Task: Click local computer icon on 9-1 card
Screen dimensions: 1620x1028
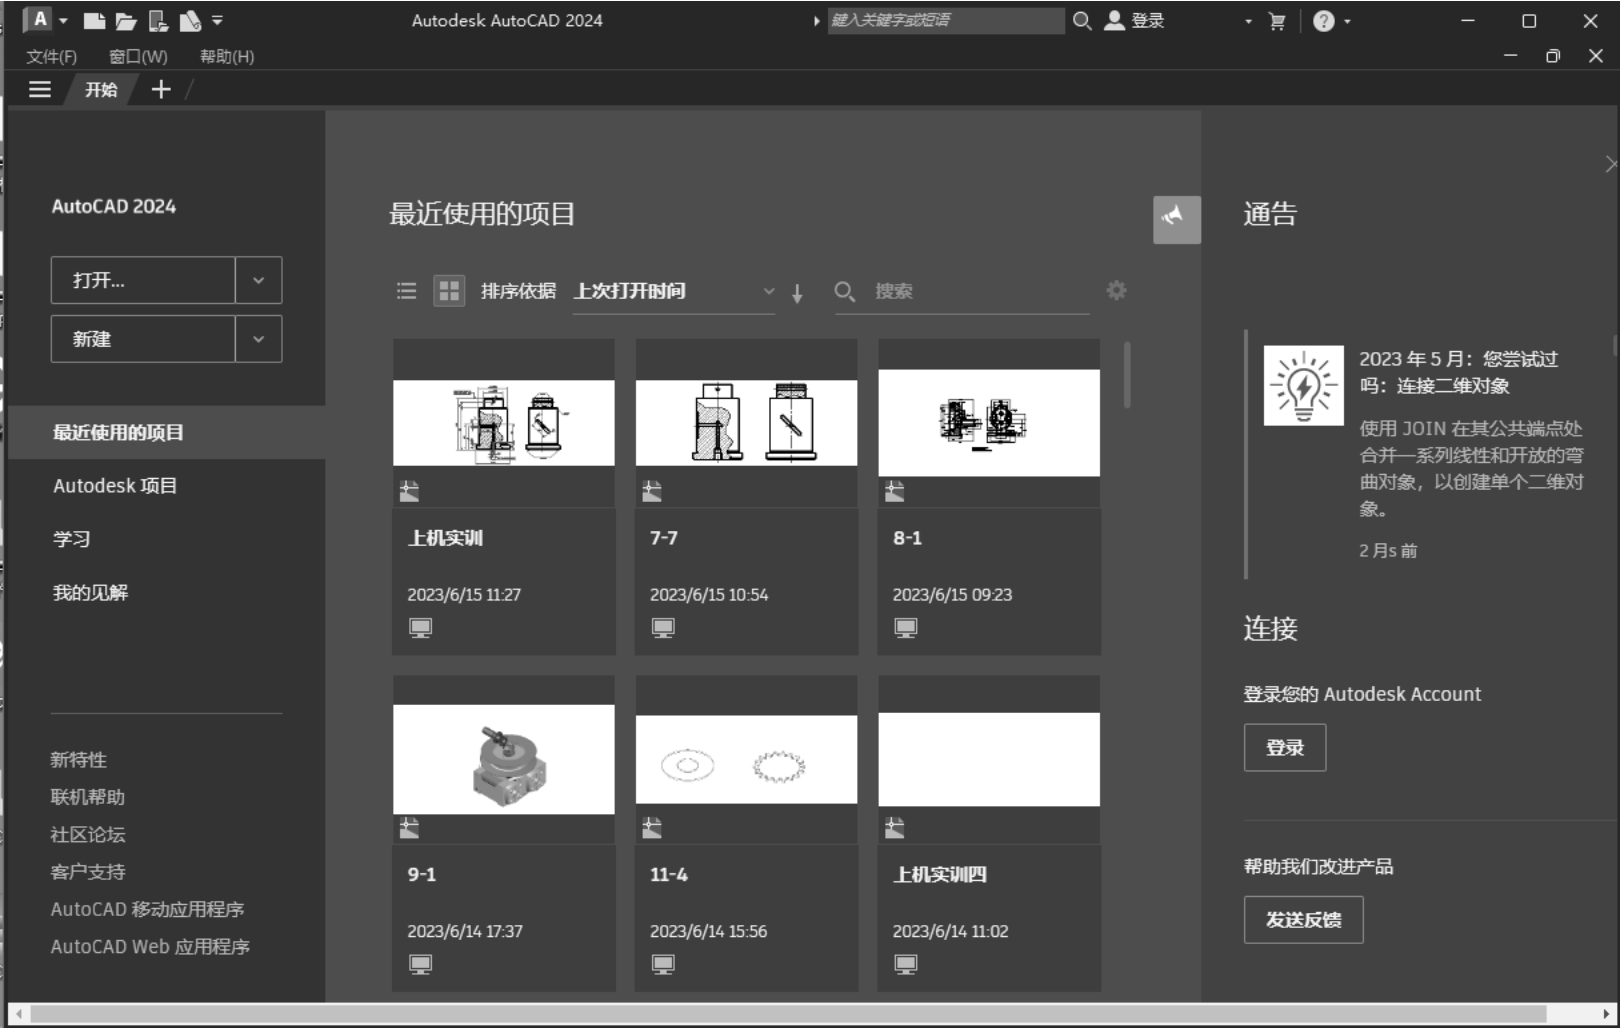Action: pos(420,964)
